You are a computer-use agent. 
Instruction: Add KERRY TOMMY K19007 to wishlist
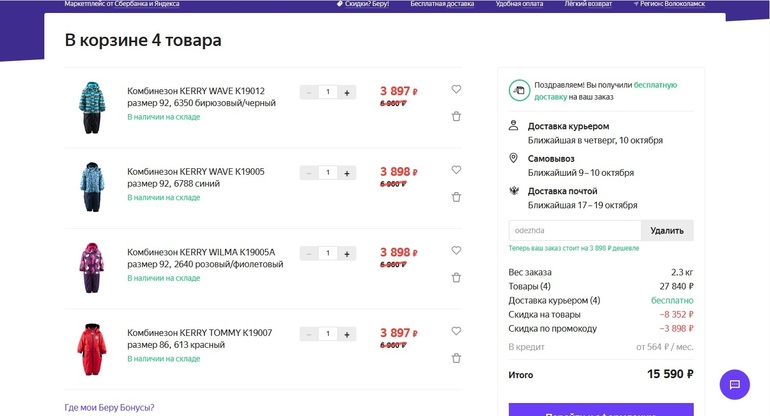[456, 331]
